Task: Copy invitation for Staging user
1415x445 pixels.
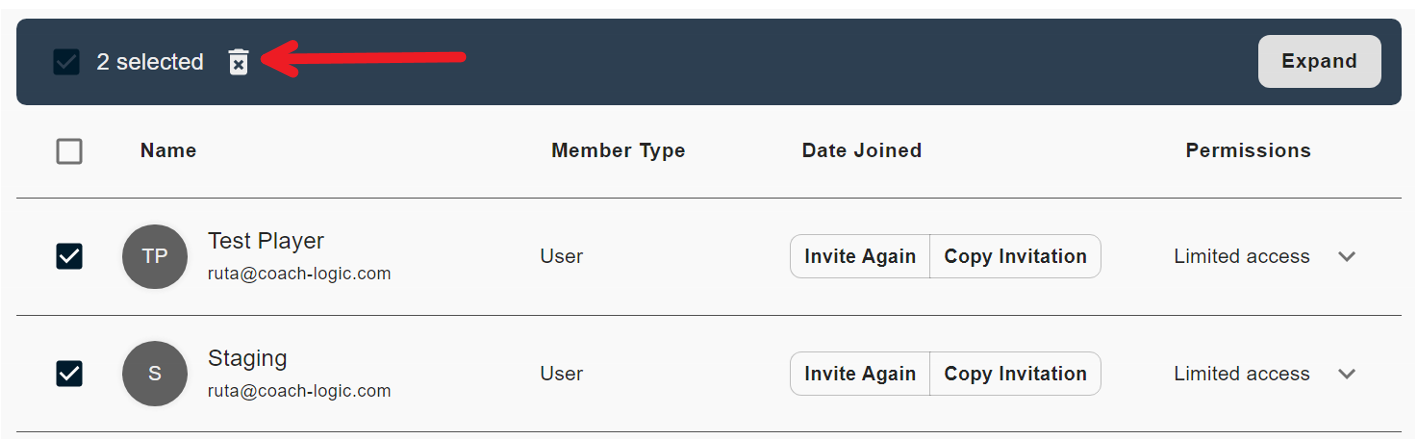Action: click(x=1015, y=374)
